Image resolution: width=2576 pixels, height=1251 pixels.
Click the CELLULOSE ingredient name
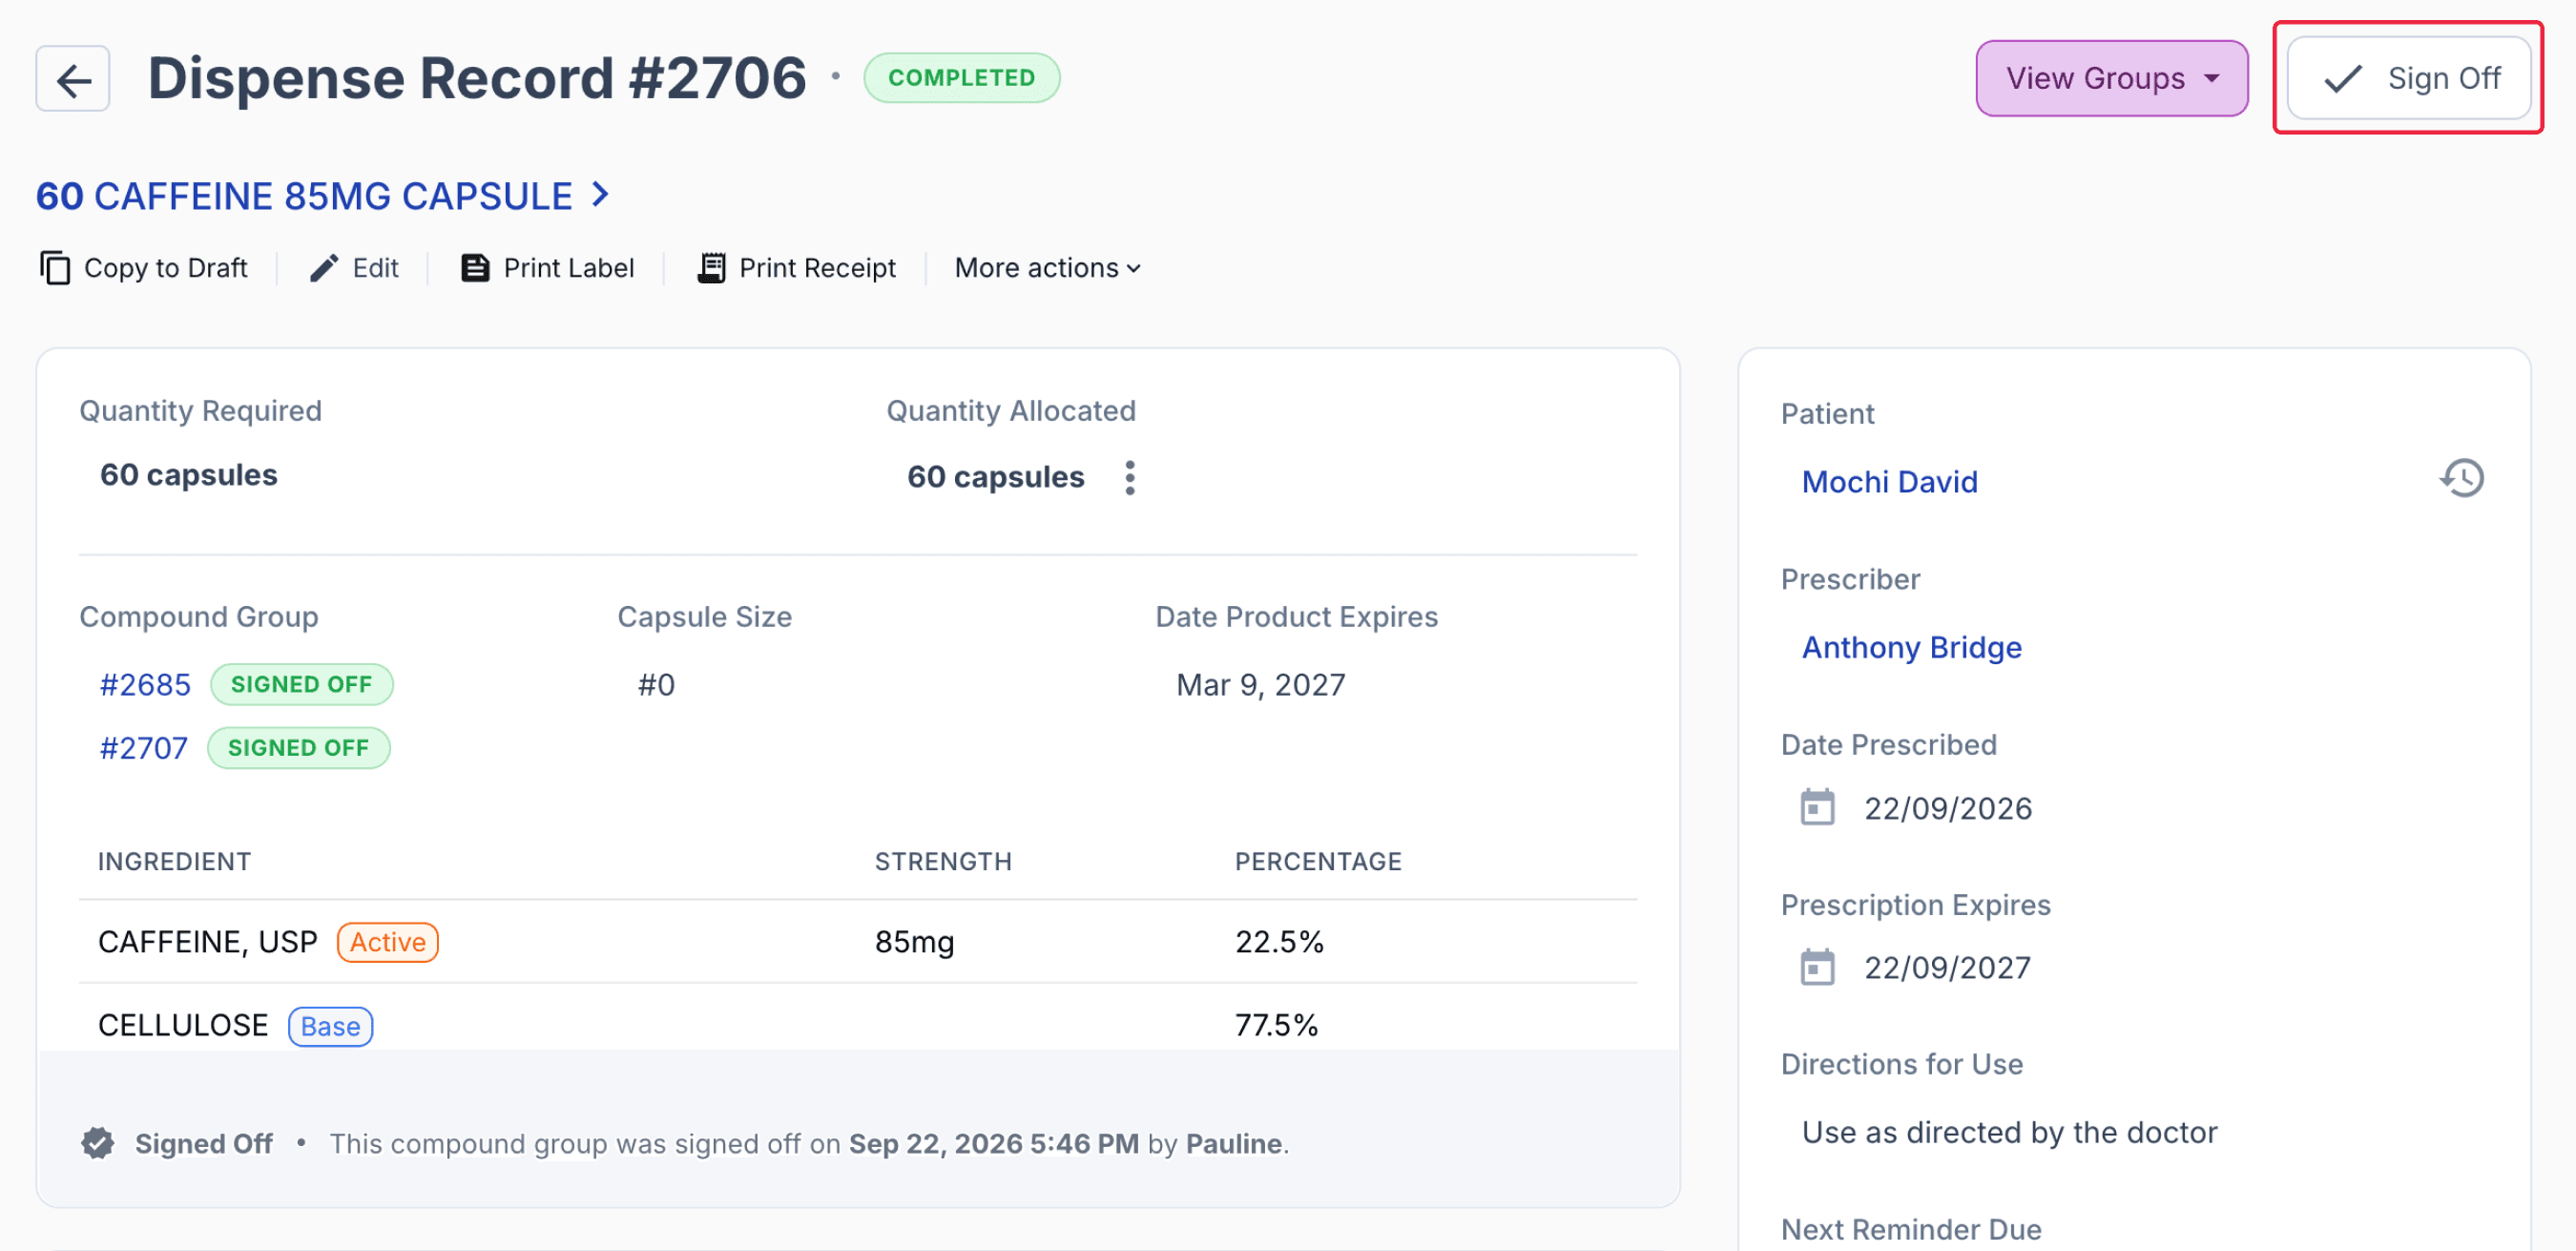tap(183, 1026)
